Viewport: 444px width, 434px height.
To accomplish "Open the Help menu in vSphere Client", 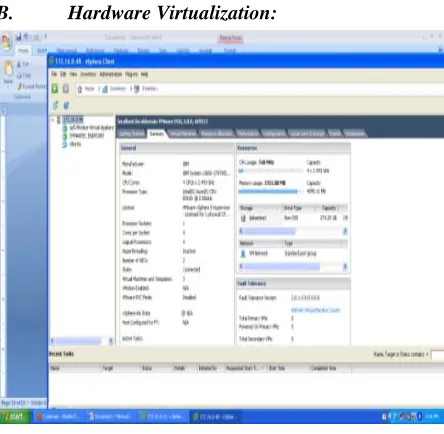I will point(144,74).
